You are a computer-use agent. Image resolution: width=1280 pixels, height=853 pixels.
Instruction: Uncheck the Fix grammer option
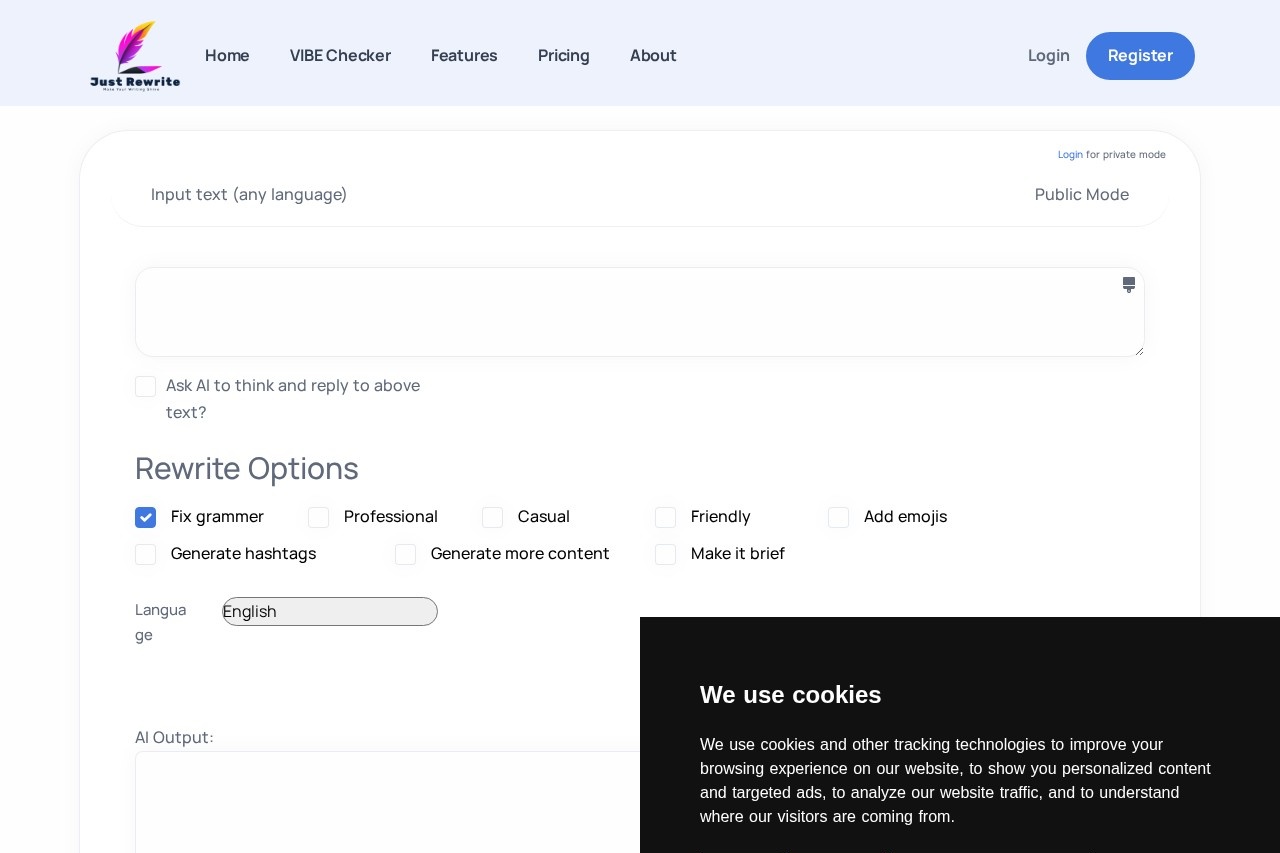146,518
